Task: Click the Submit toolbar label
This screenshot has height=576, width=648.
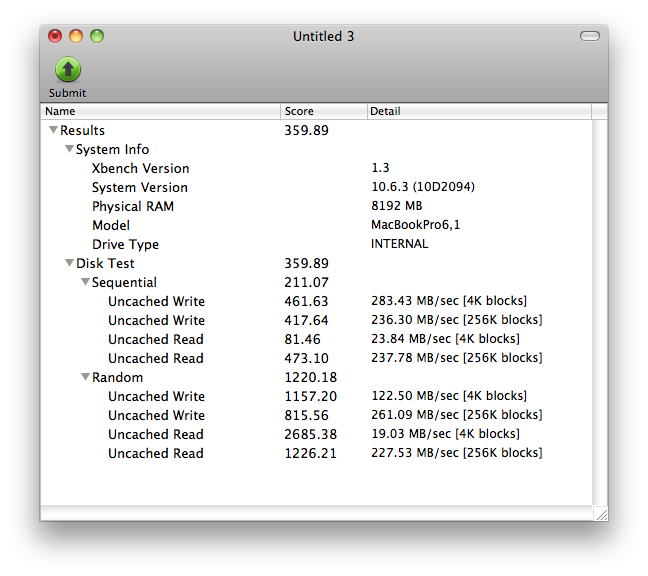Action: (x=67, y=93)
